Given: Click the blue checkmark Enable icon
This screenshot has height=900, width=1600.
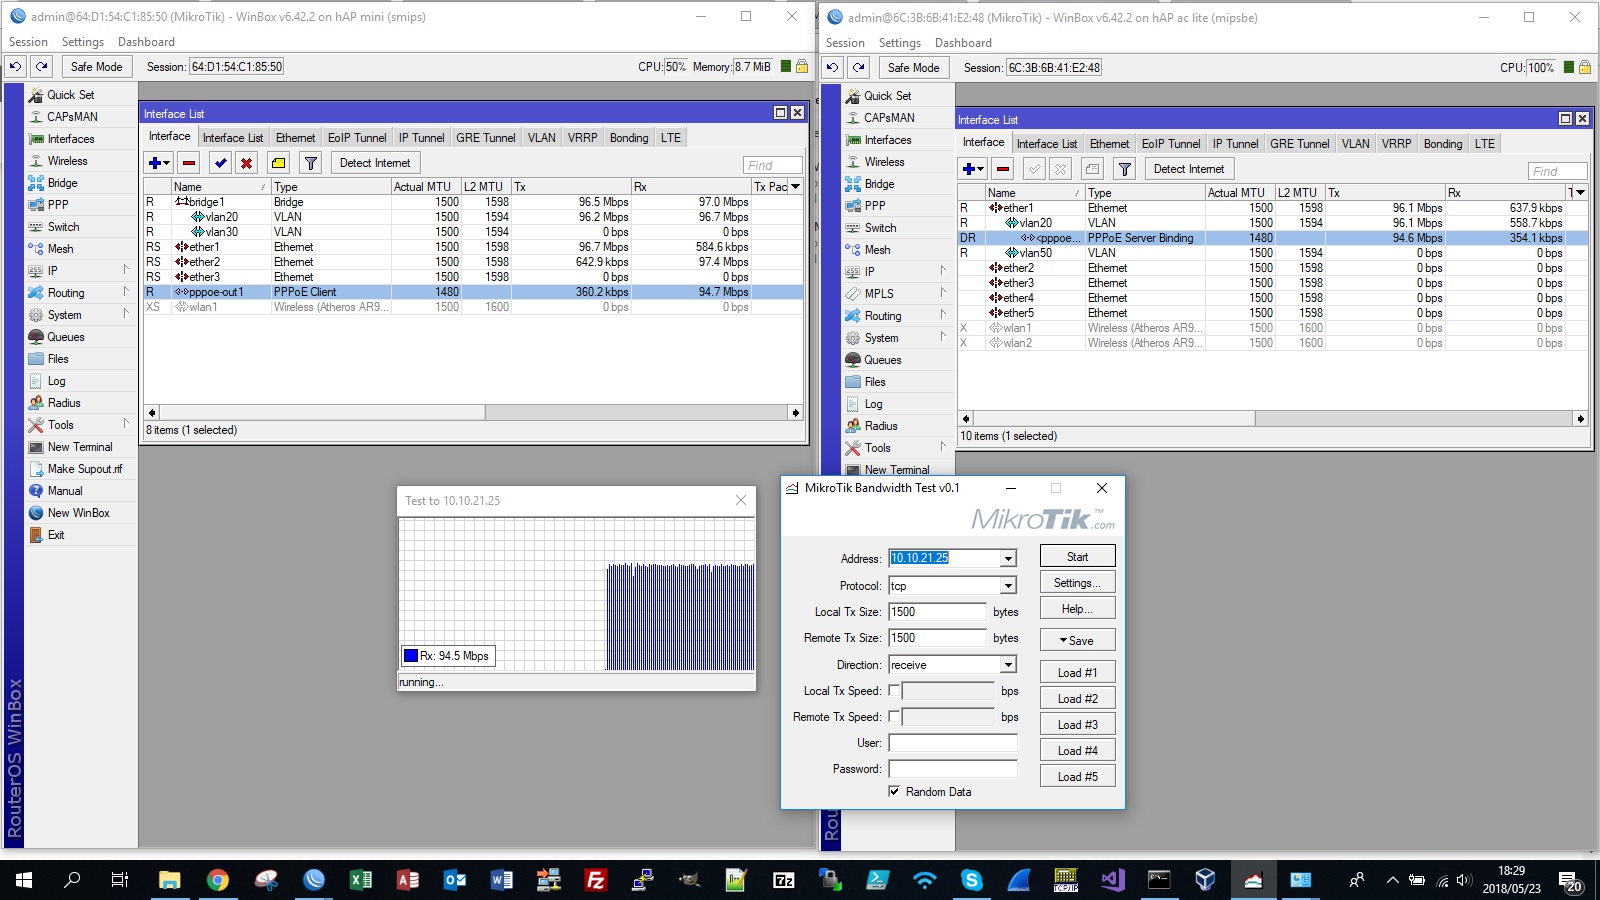Looking at the screenshot, I should click(221, 163).
